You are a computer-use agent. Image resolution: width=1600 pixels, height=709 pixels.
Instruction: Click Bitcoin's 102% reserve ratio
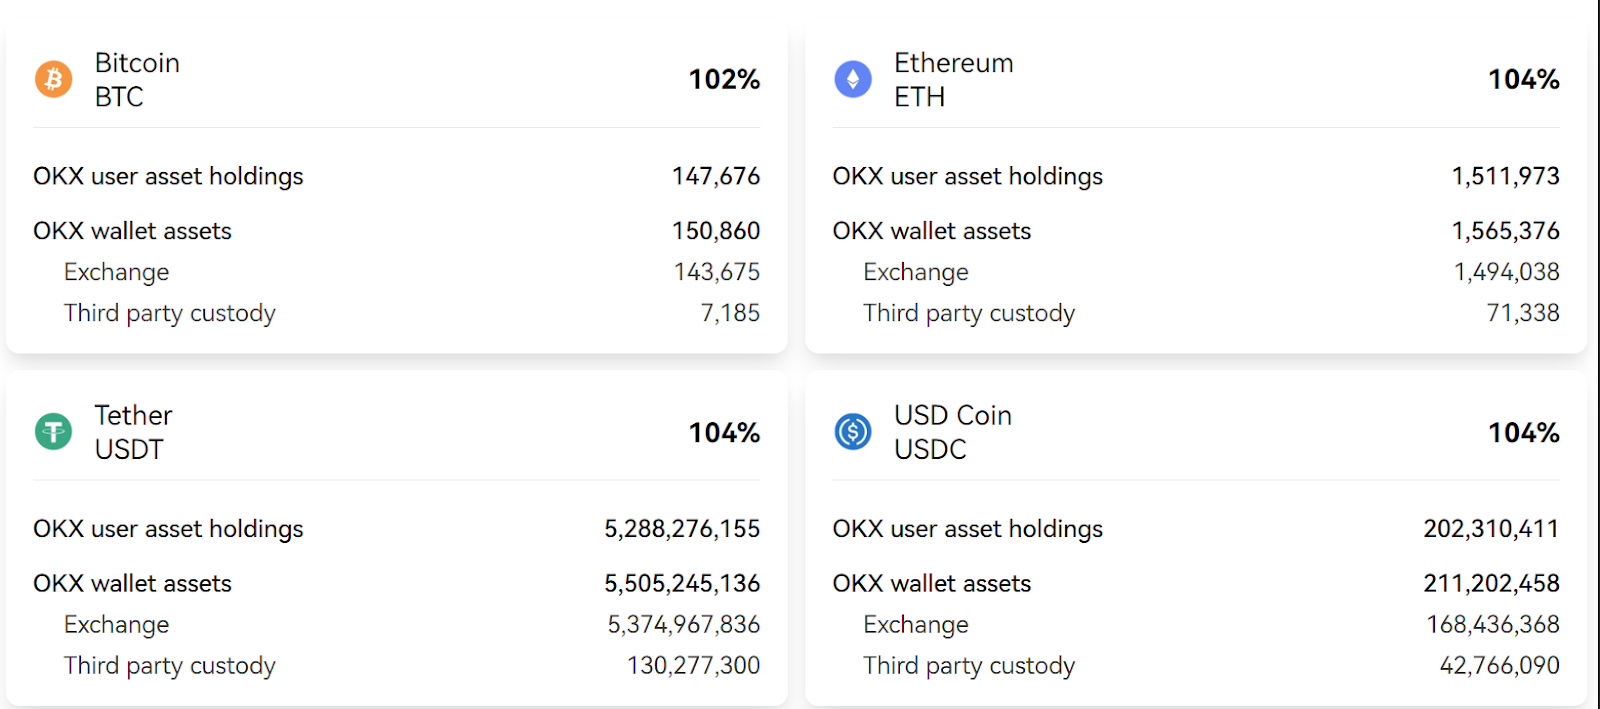click(x=724, y=80)
